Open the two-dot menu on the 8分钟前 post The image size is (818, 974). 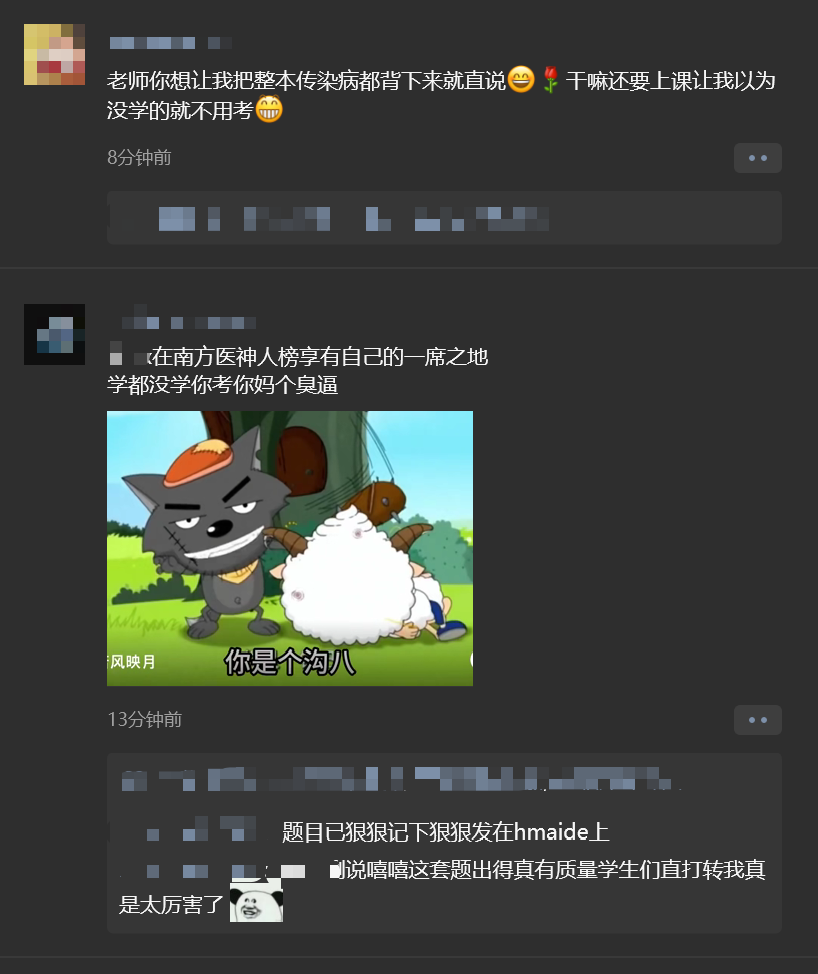[757, 158]
